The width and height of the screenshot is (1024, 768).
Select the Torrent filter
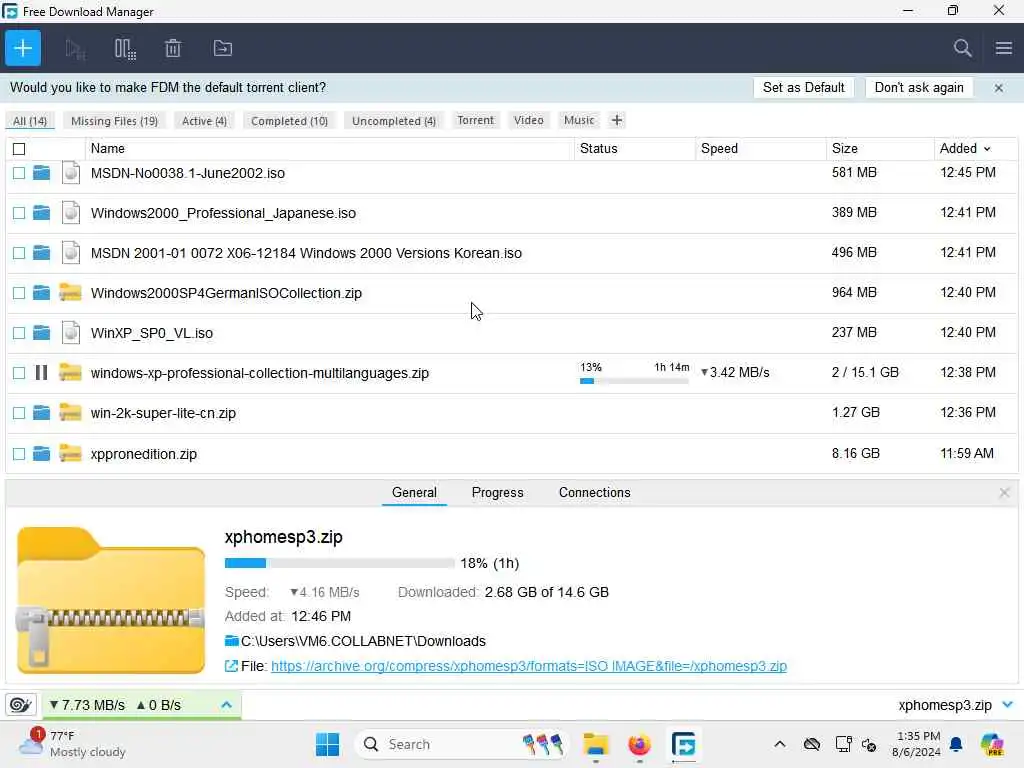coord(475,120)
